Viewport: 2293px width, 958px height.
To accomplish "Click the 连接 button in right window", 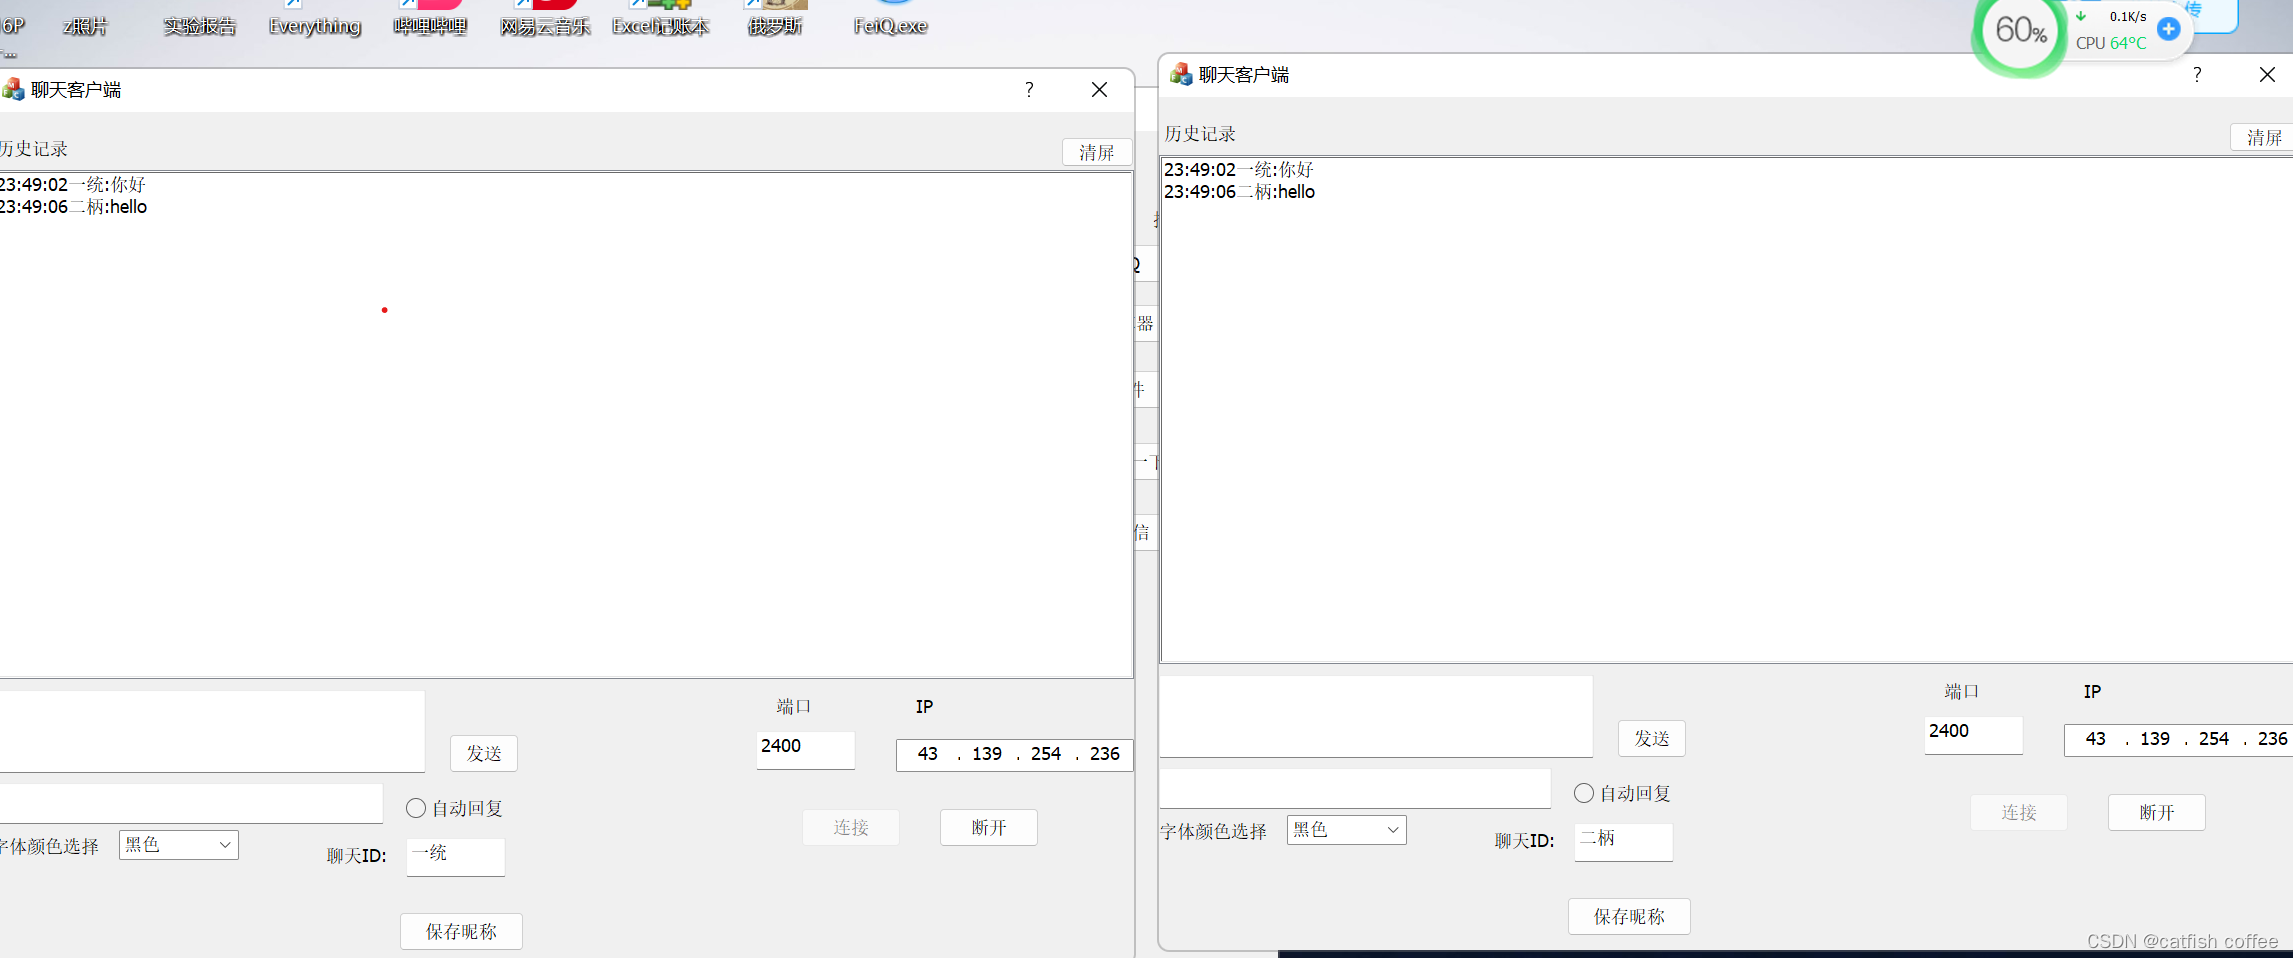I will [2019, 812].
